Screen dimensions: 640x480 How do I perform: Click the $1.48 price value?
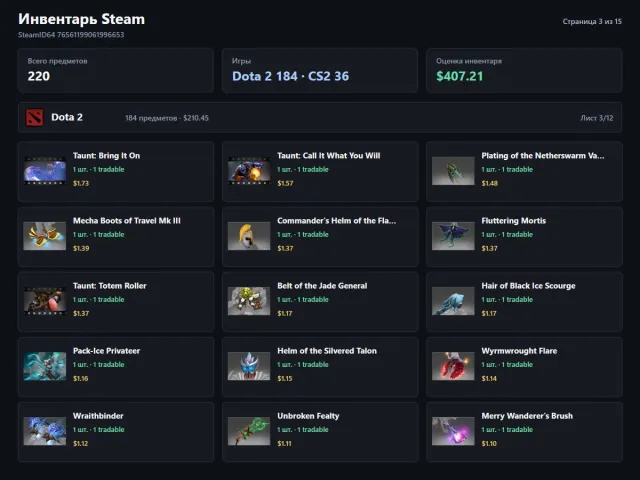tap(489, 183)
